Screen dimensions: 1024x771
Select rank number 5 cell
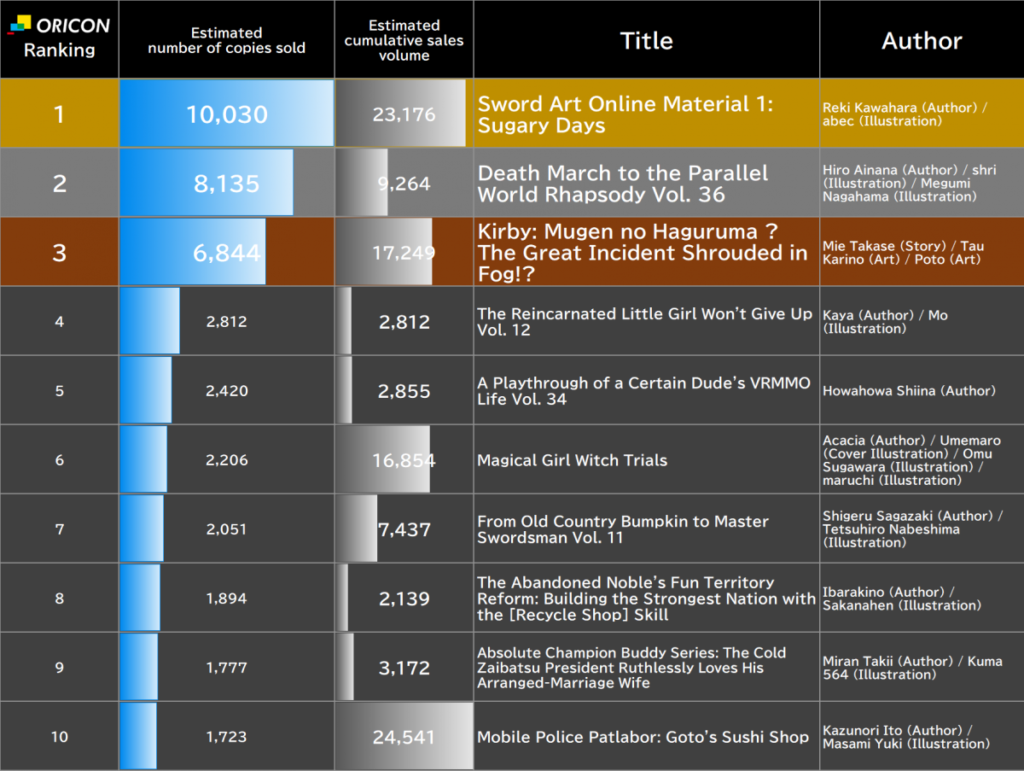click(x=59, y=390)
